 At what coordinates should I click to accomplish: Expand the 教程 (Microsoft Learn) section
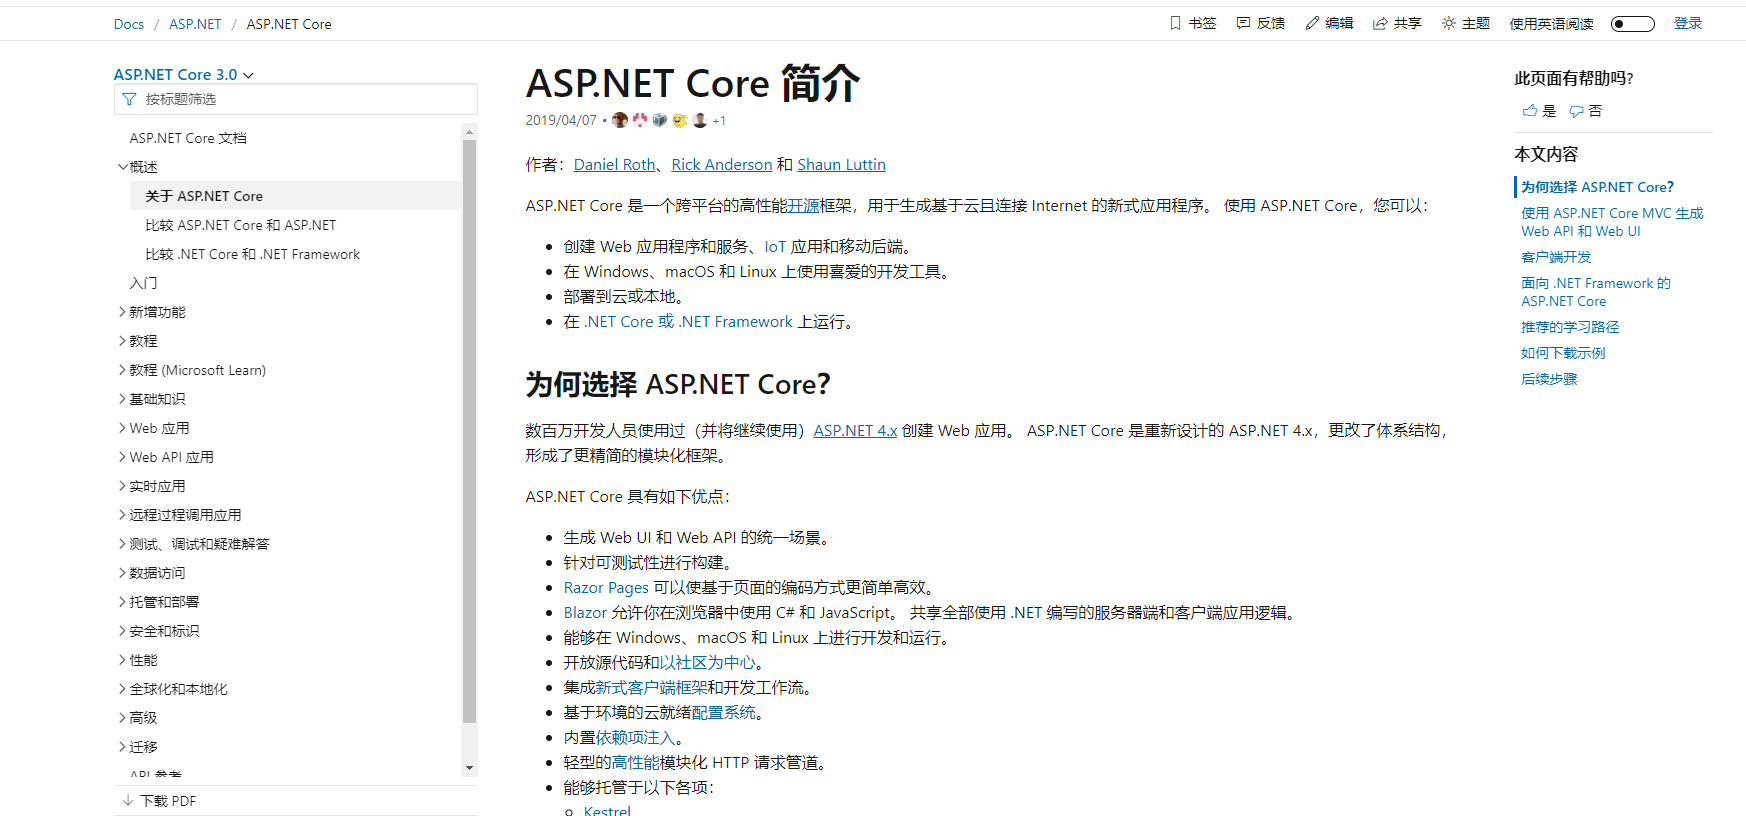[123, 370]
